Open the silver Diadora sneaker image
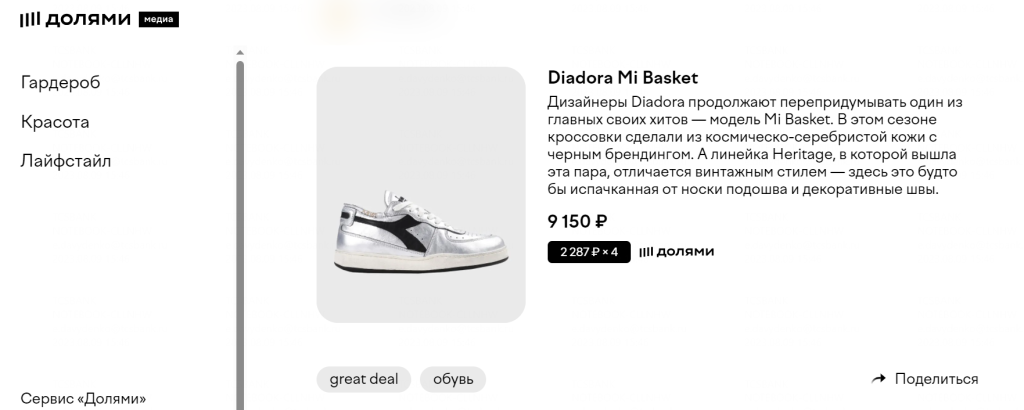 (421, 195)
